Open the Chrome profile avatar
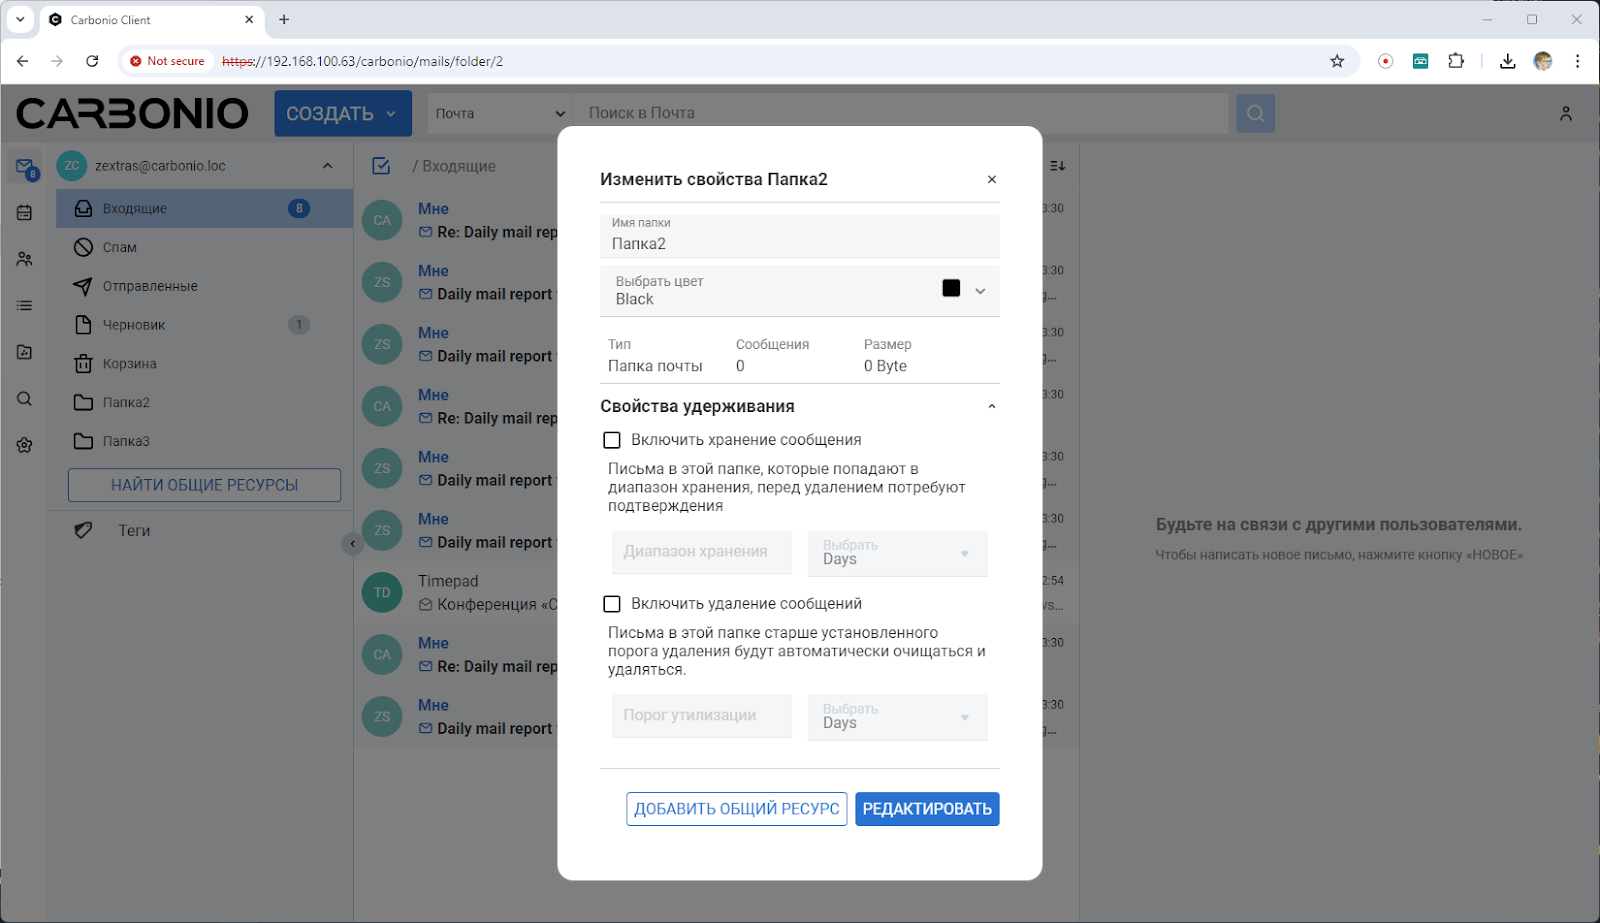The image size is (1600, 923). coord(1542,61)
